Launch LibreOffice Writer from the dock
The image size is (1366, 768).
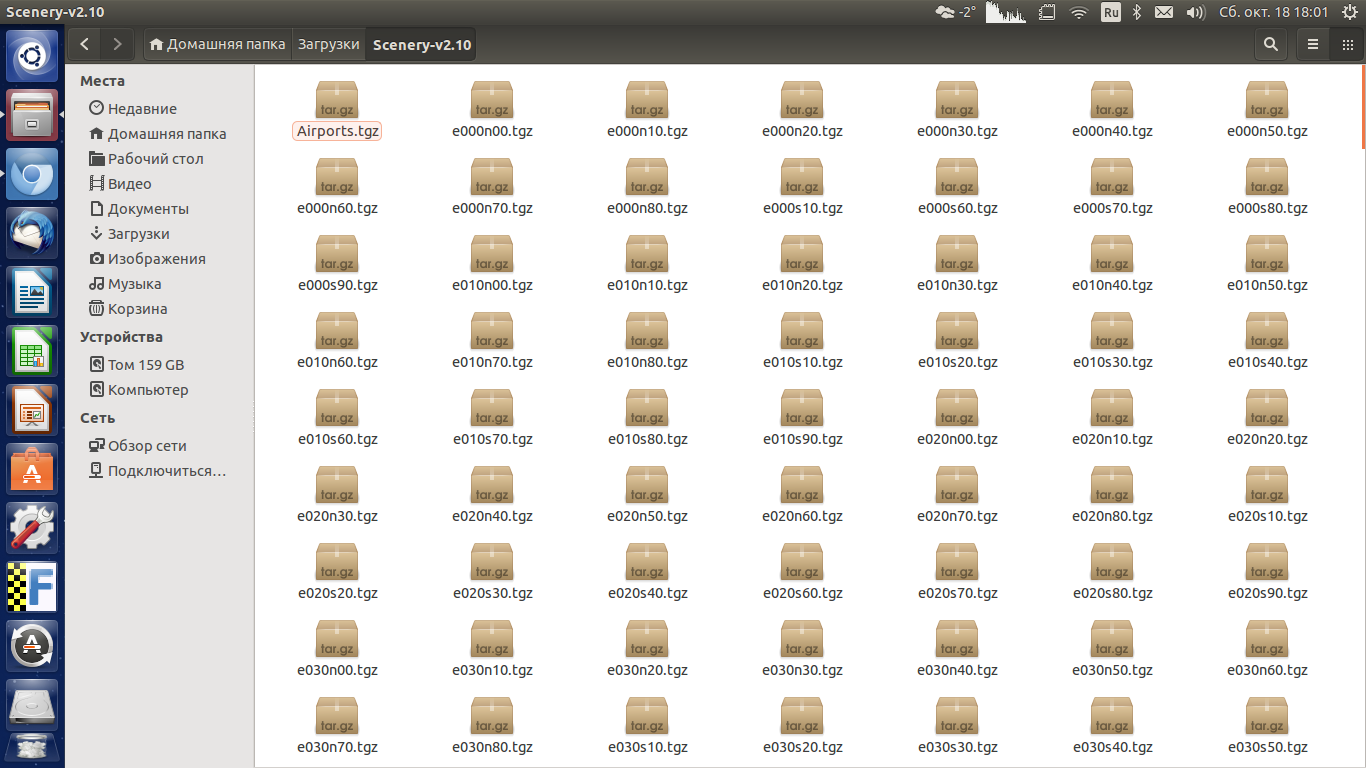click(x=33, y=293)
